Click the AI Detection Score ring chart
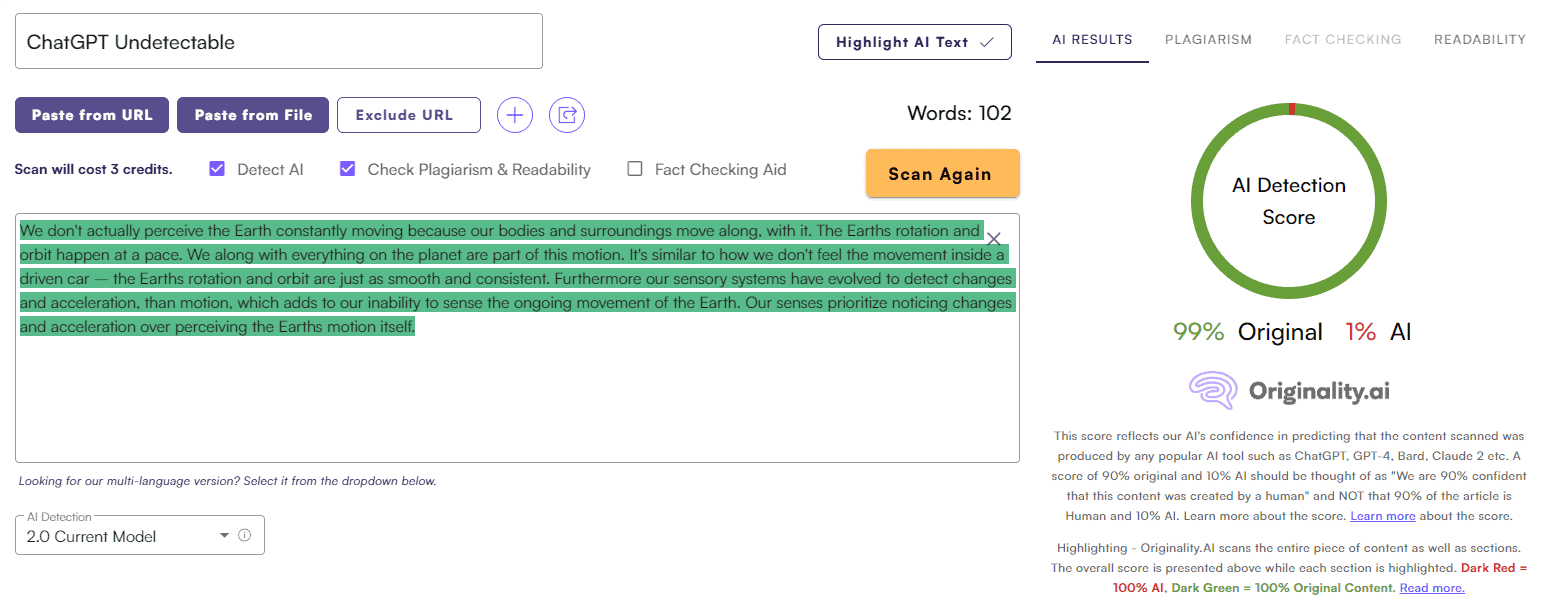Image resolution: width=1548 pixels, height=604 pixels. pos(1289,201)
